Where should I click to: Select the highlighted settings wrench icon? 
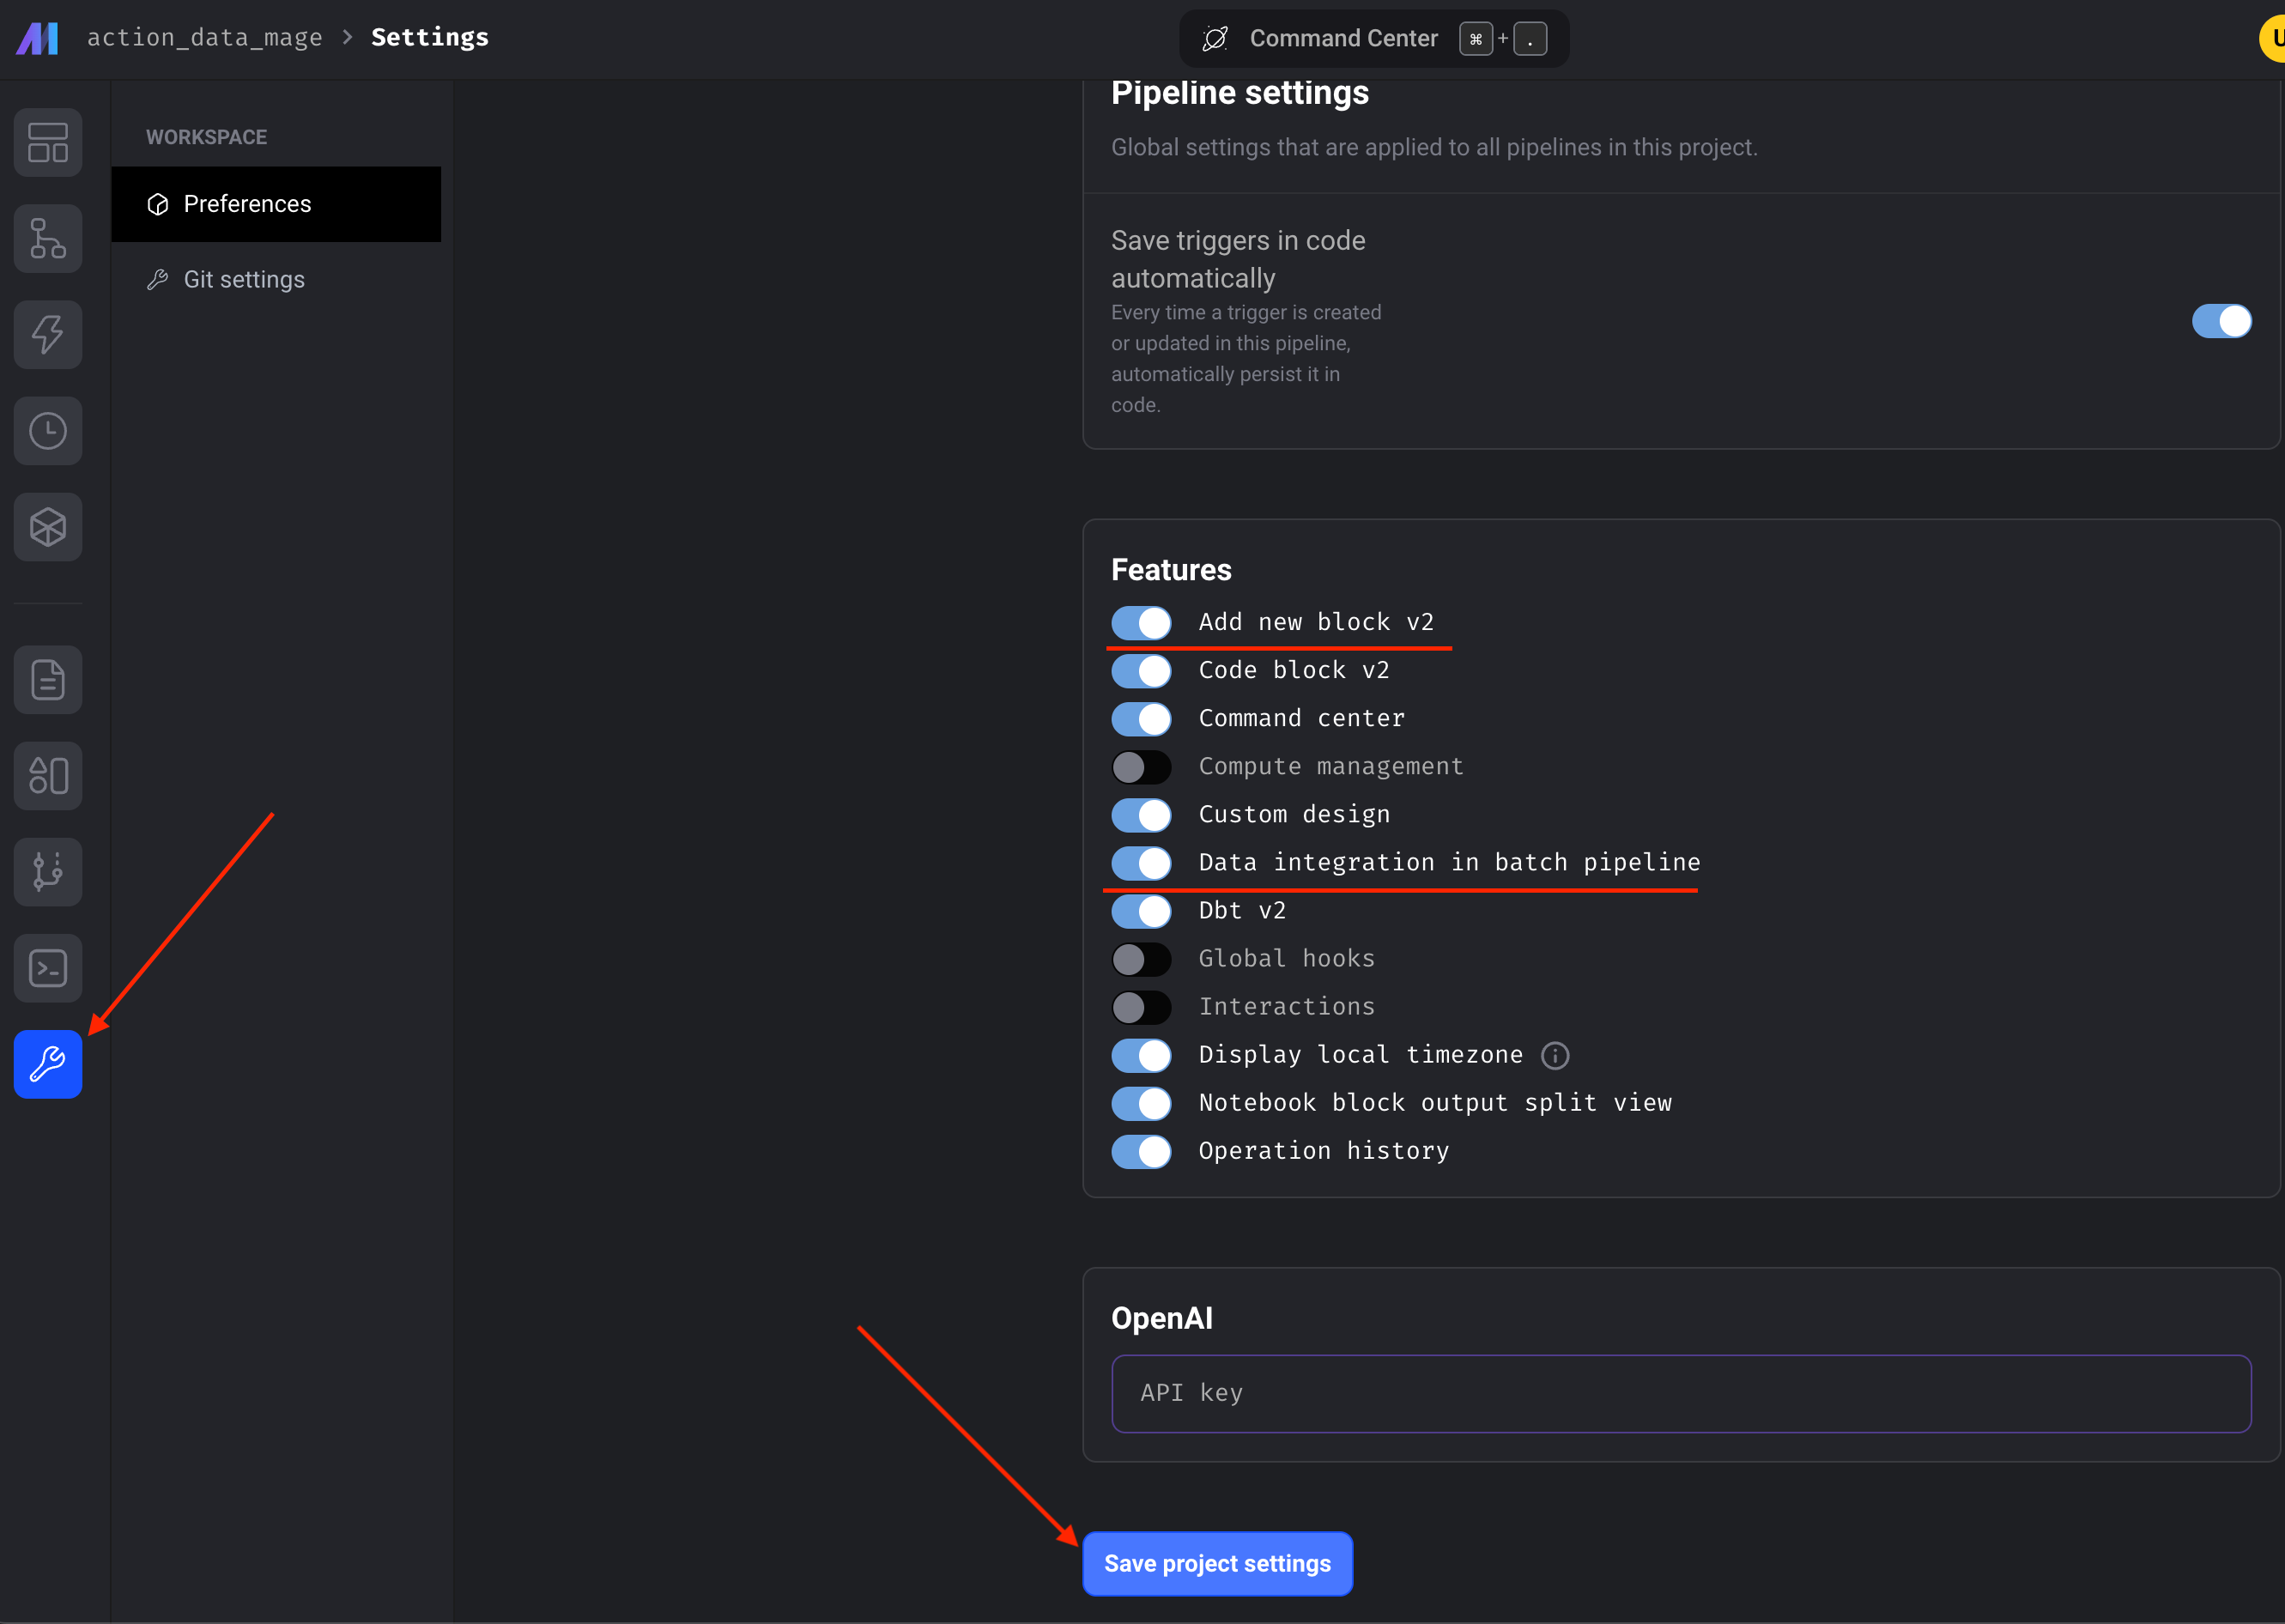(47, 1063)
